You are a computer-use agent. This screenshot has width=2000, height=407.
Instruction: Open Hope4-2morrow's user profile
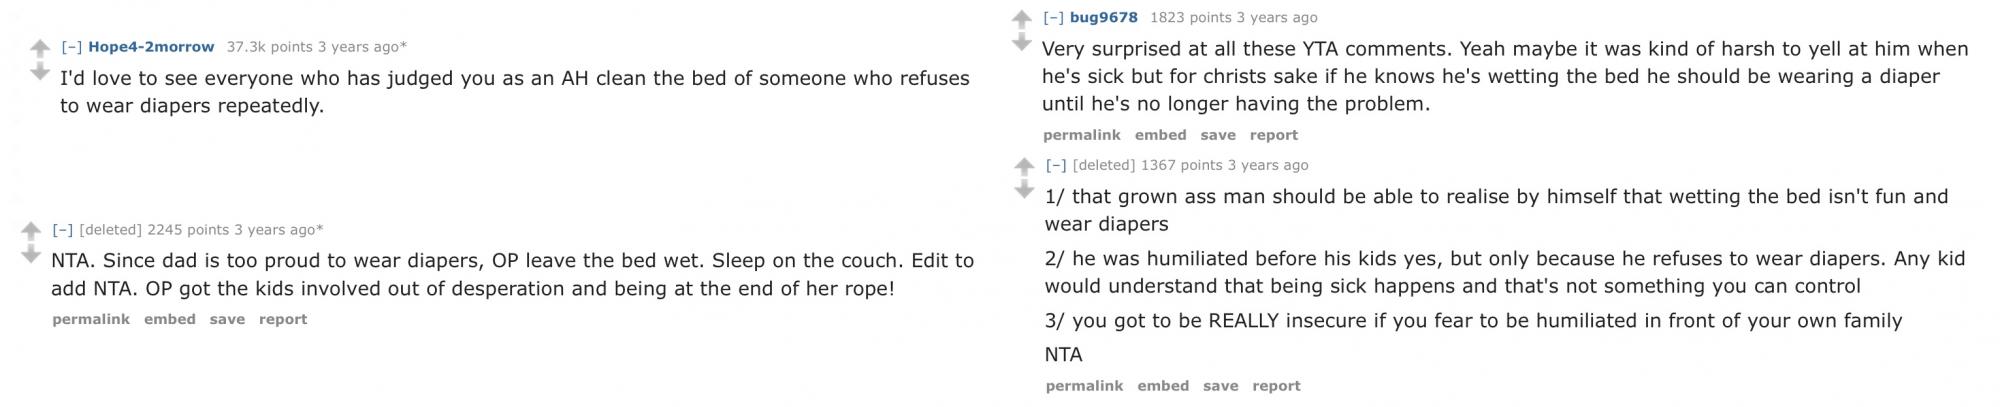tap(151, 47)
